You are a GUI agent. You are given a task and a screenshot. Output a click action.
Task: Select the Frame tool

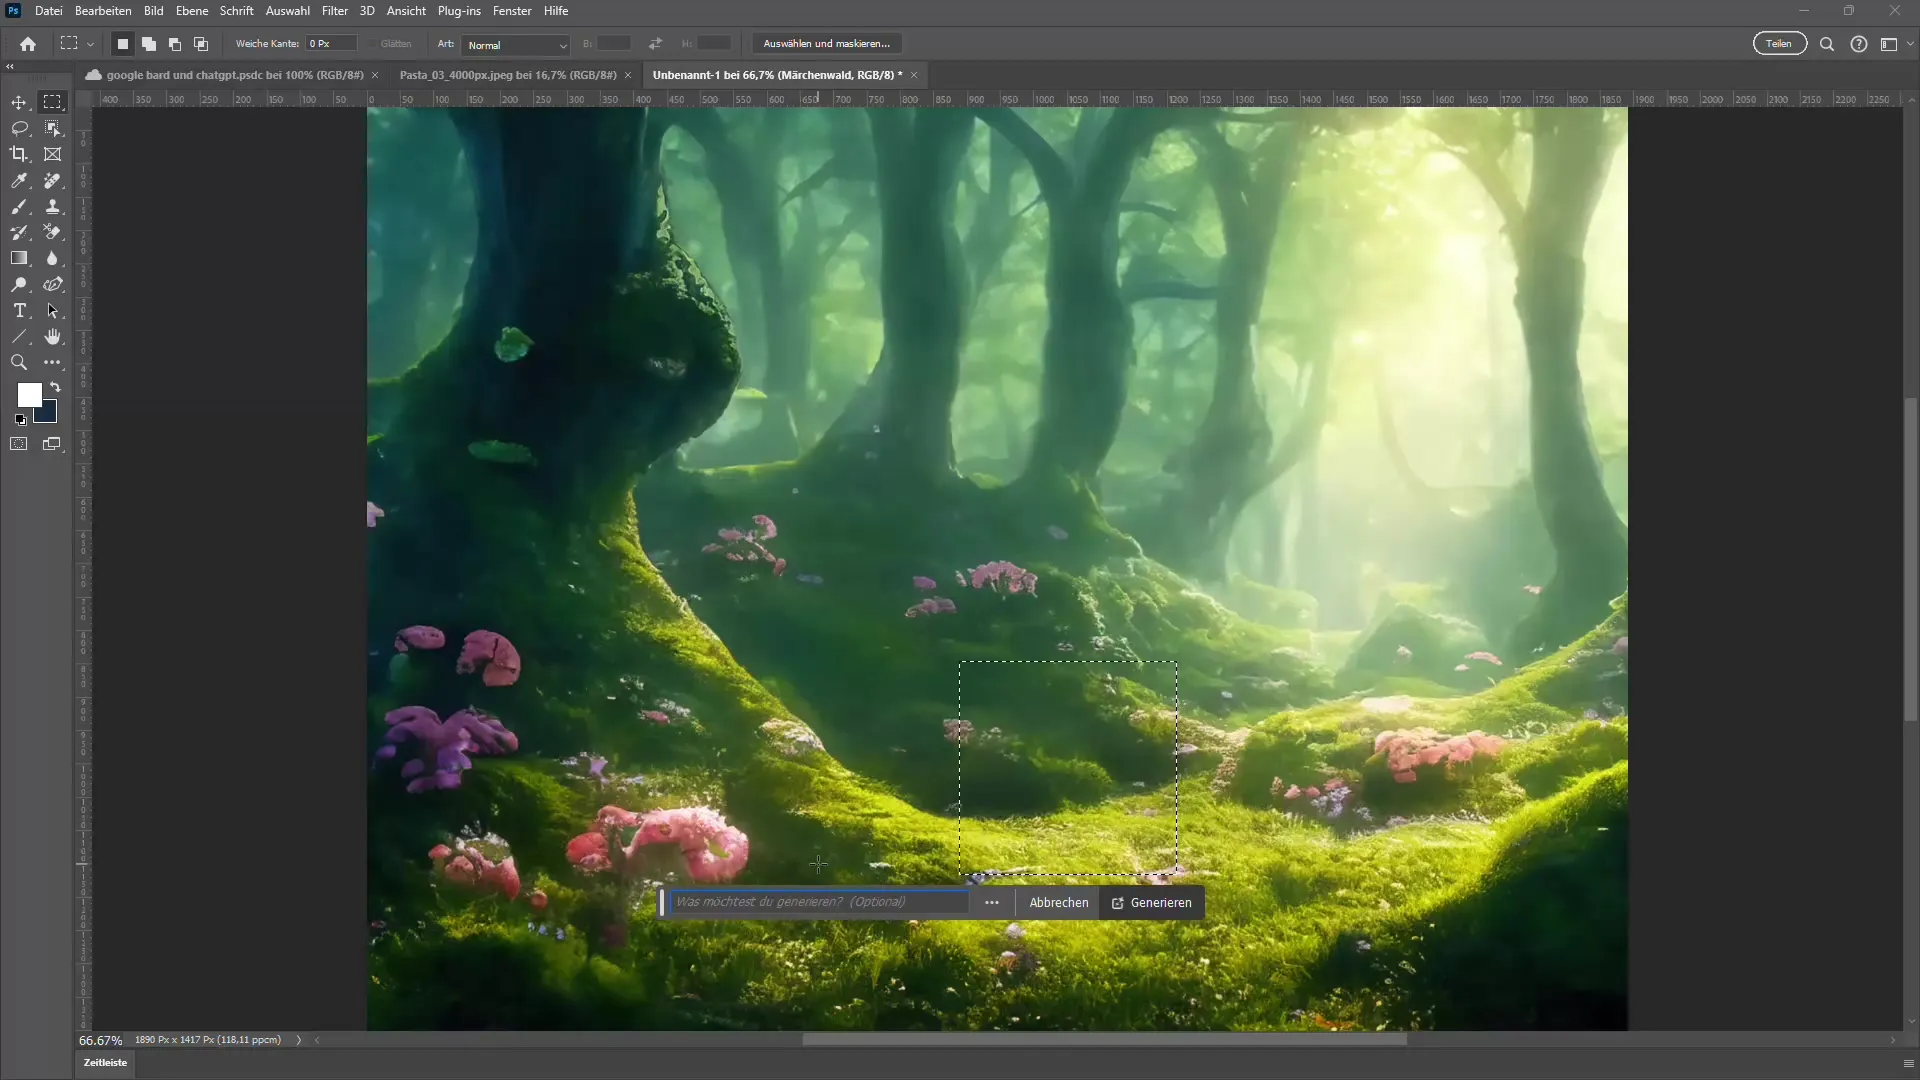[x=52, y=154]
